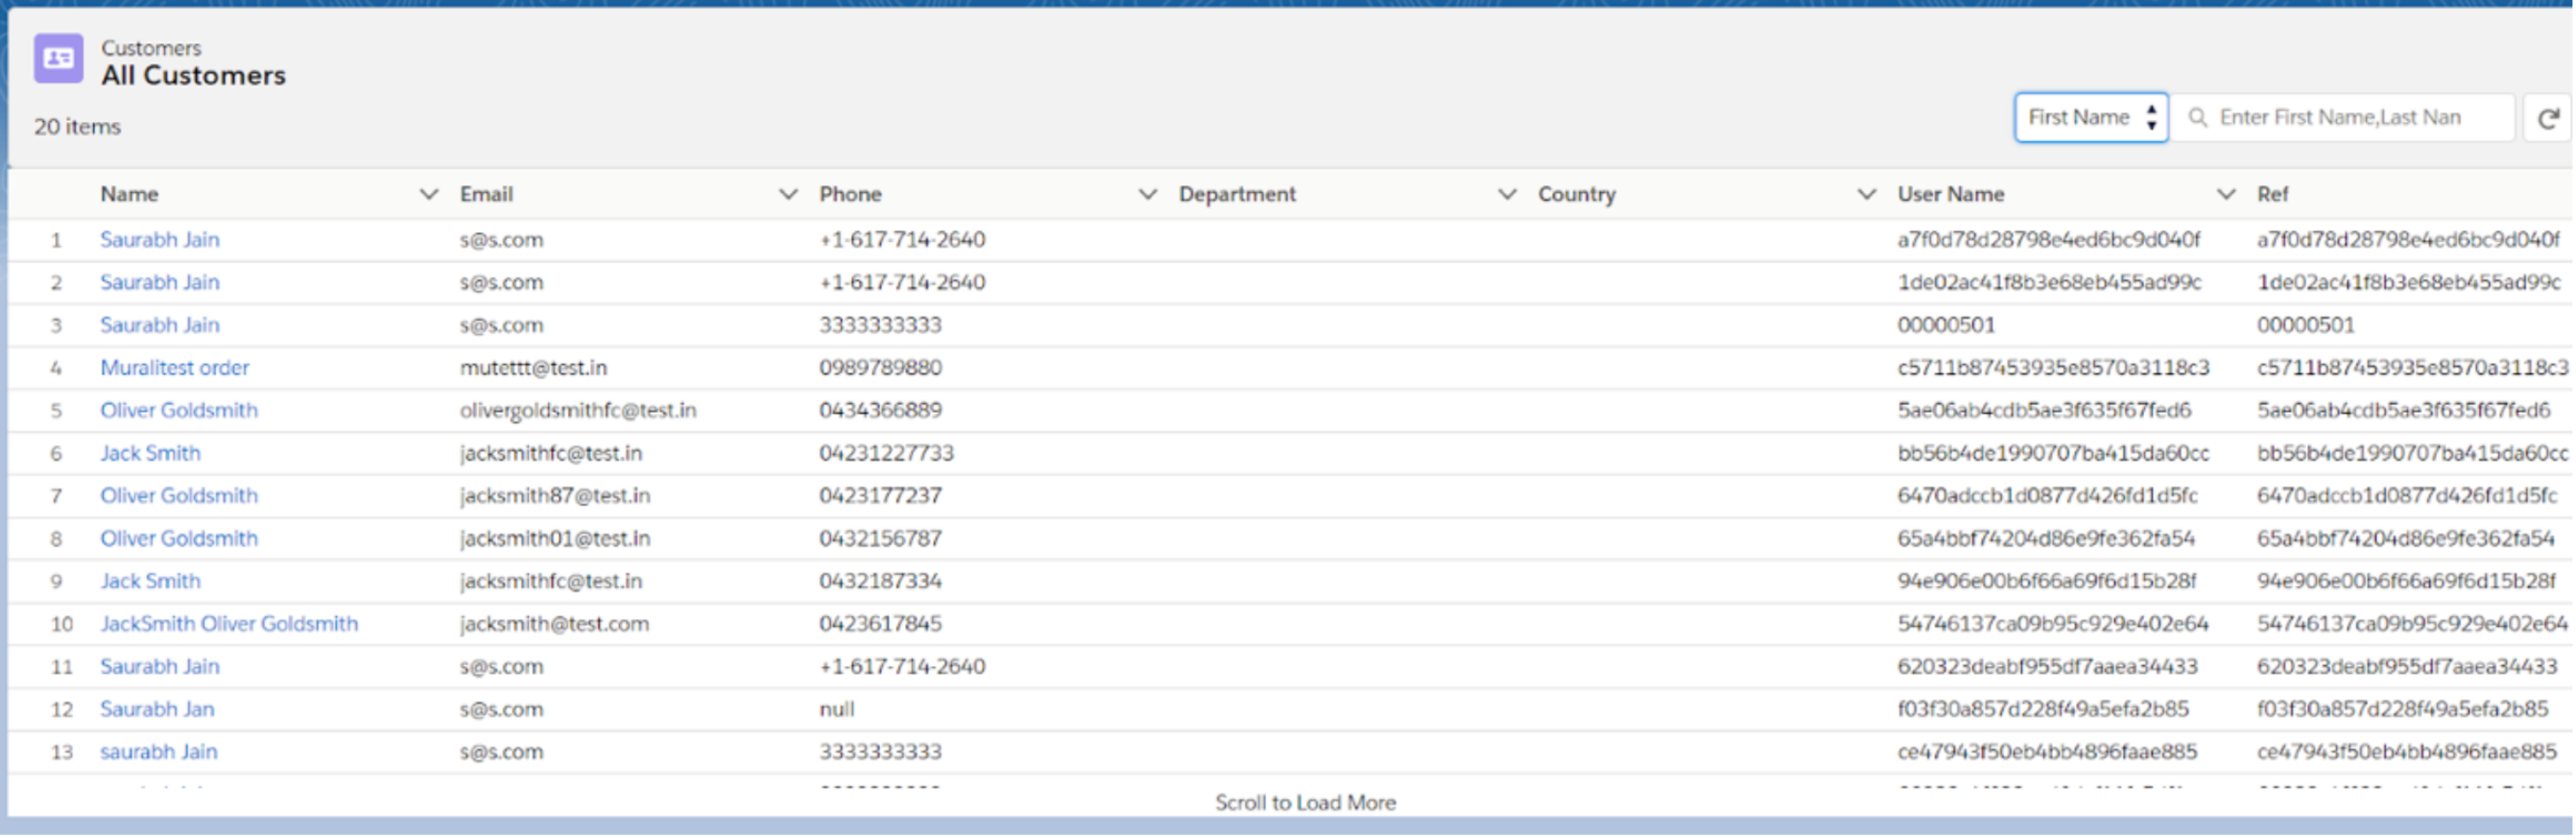Click the refresh list button
Screen dimensions: 2576x839
tap(2547, 119)
